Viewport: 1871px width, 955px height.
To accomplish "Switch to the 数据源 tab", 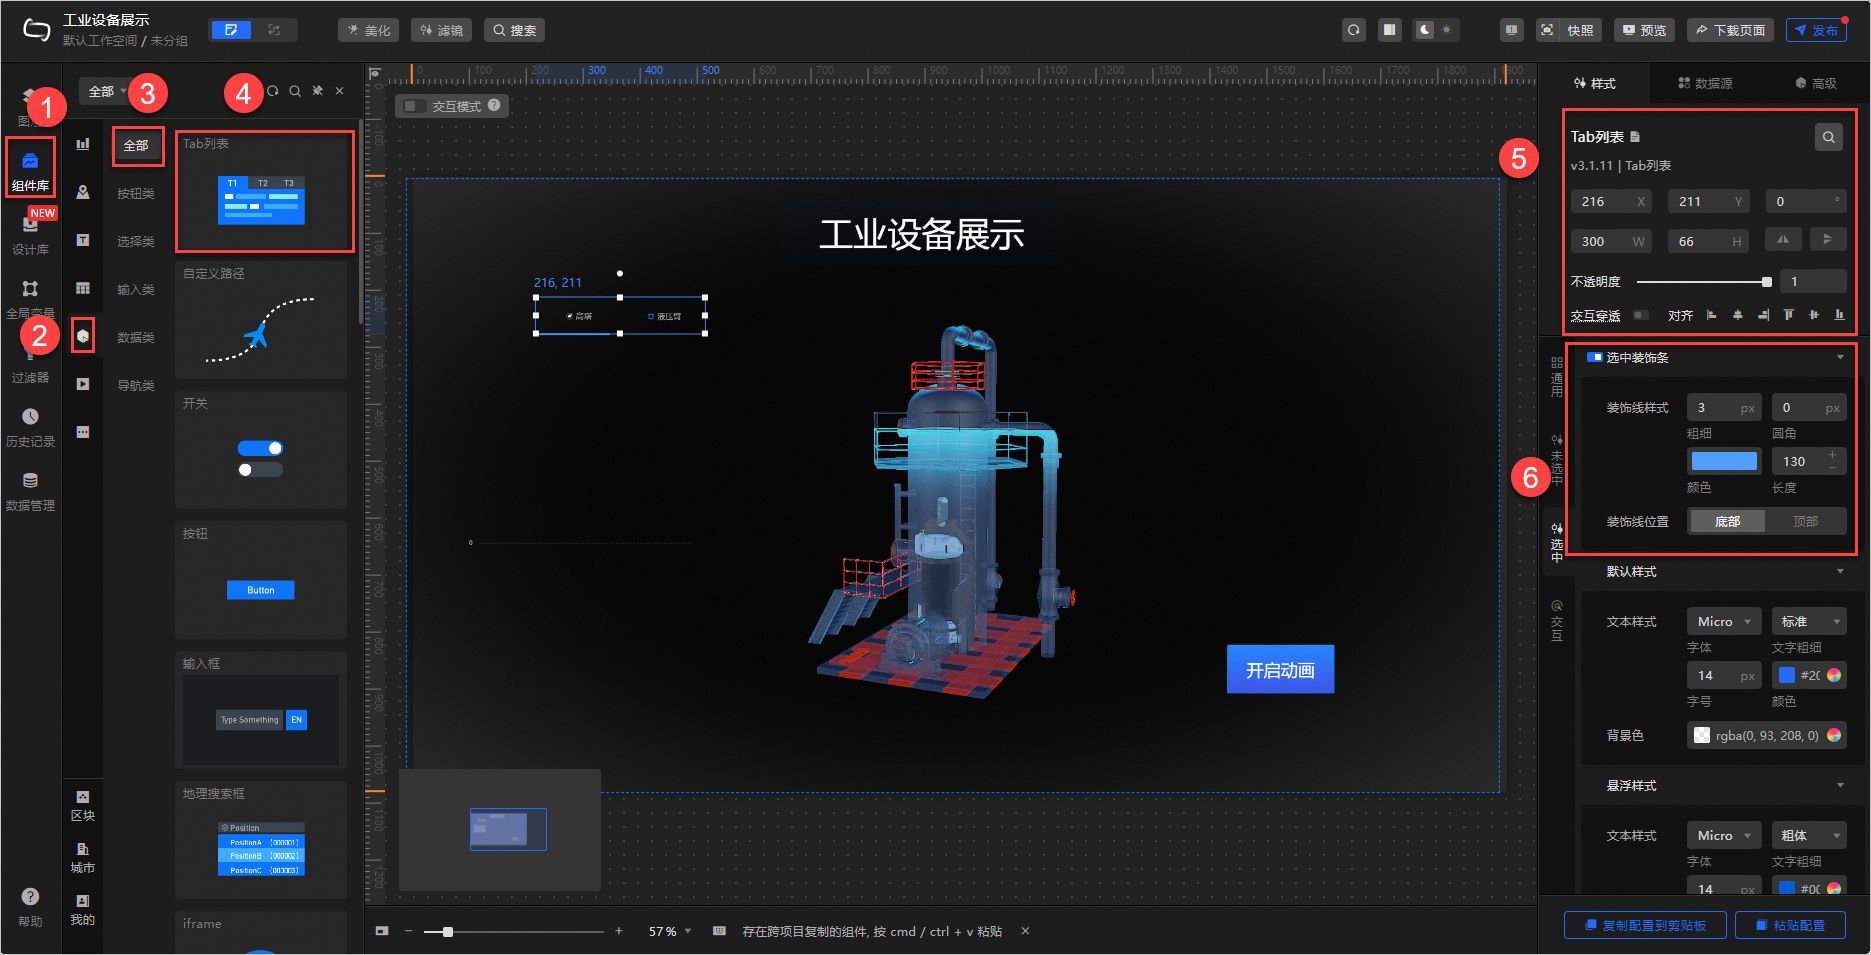I will (x=1705, y=83).
